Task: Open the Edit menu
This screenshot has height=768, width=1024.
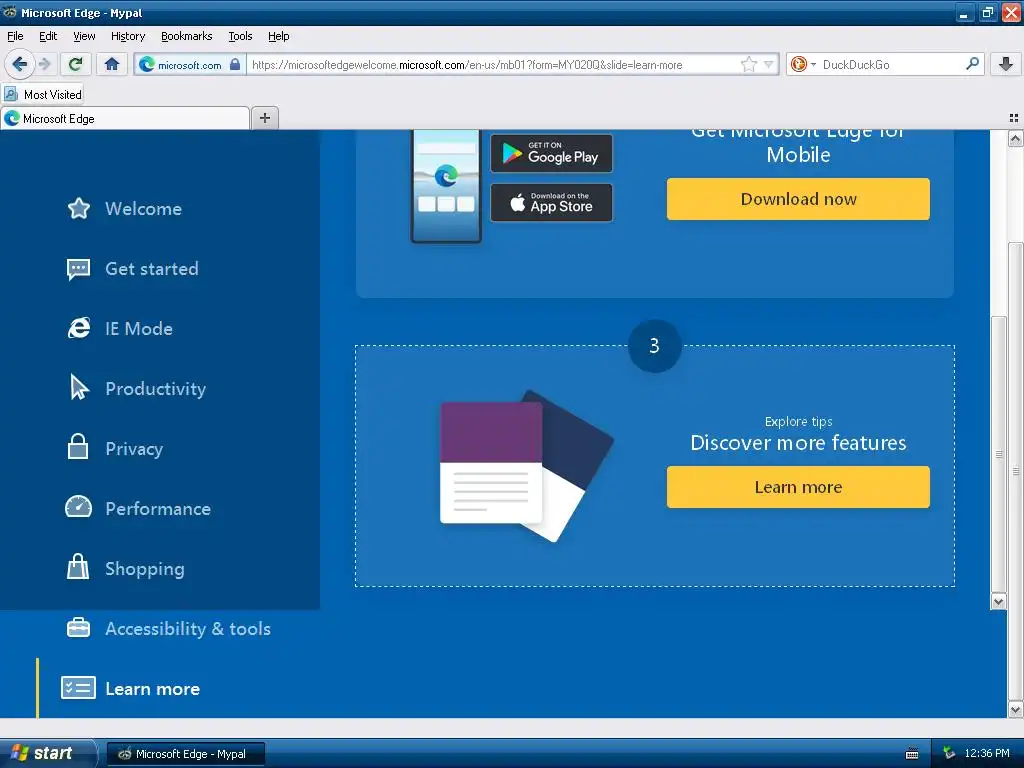Action: (48, 36)
